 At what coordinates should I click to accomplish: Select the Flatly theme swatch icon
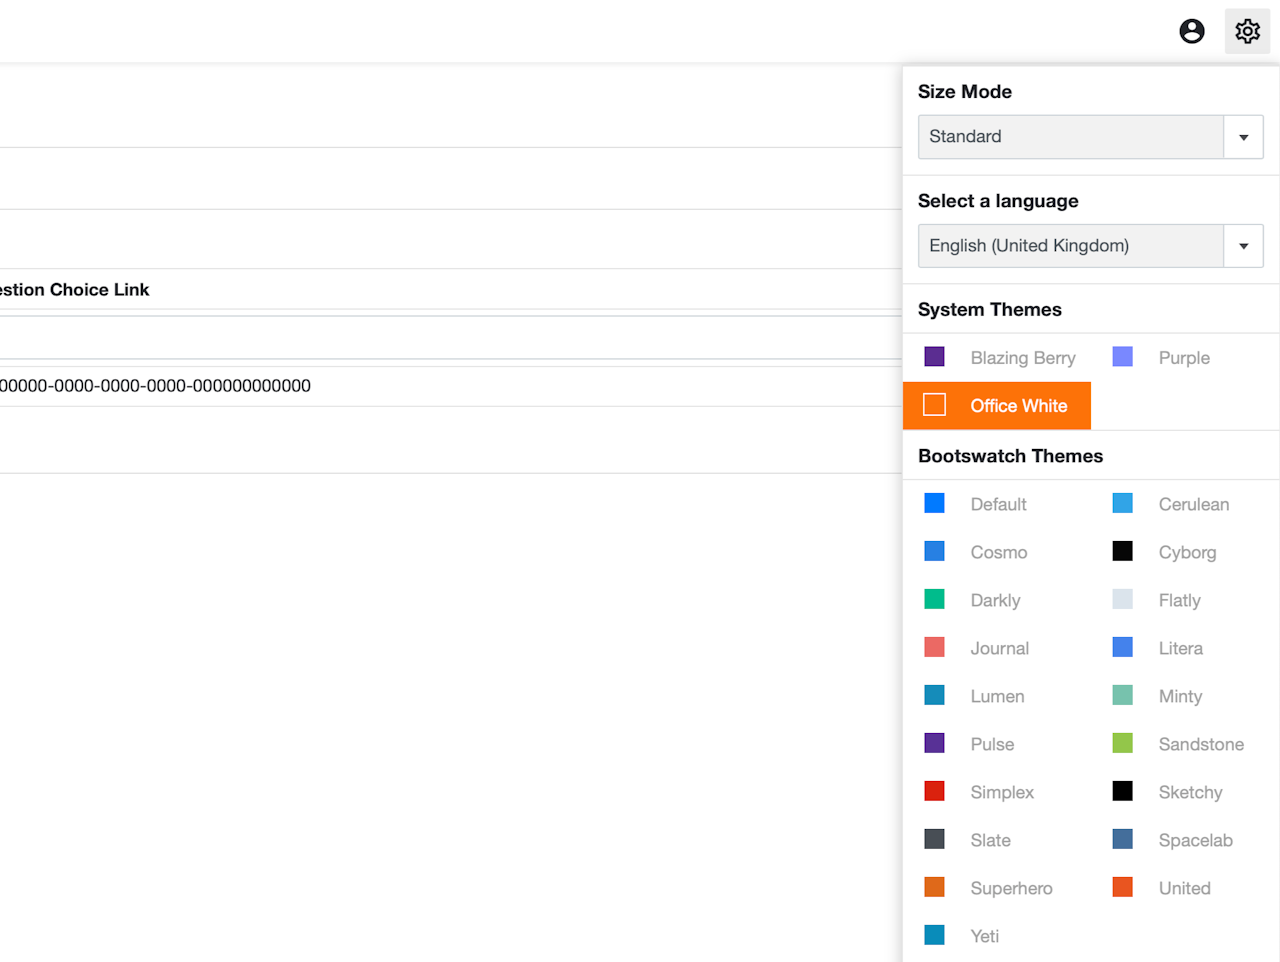click(x=1123, y=599)
